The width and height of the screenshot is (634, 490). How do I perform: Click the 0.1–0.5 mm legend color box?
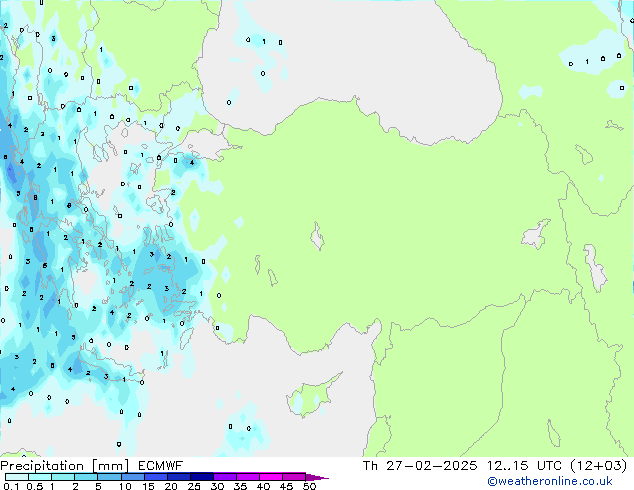(17, 477)
